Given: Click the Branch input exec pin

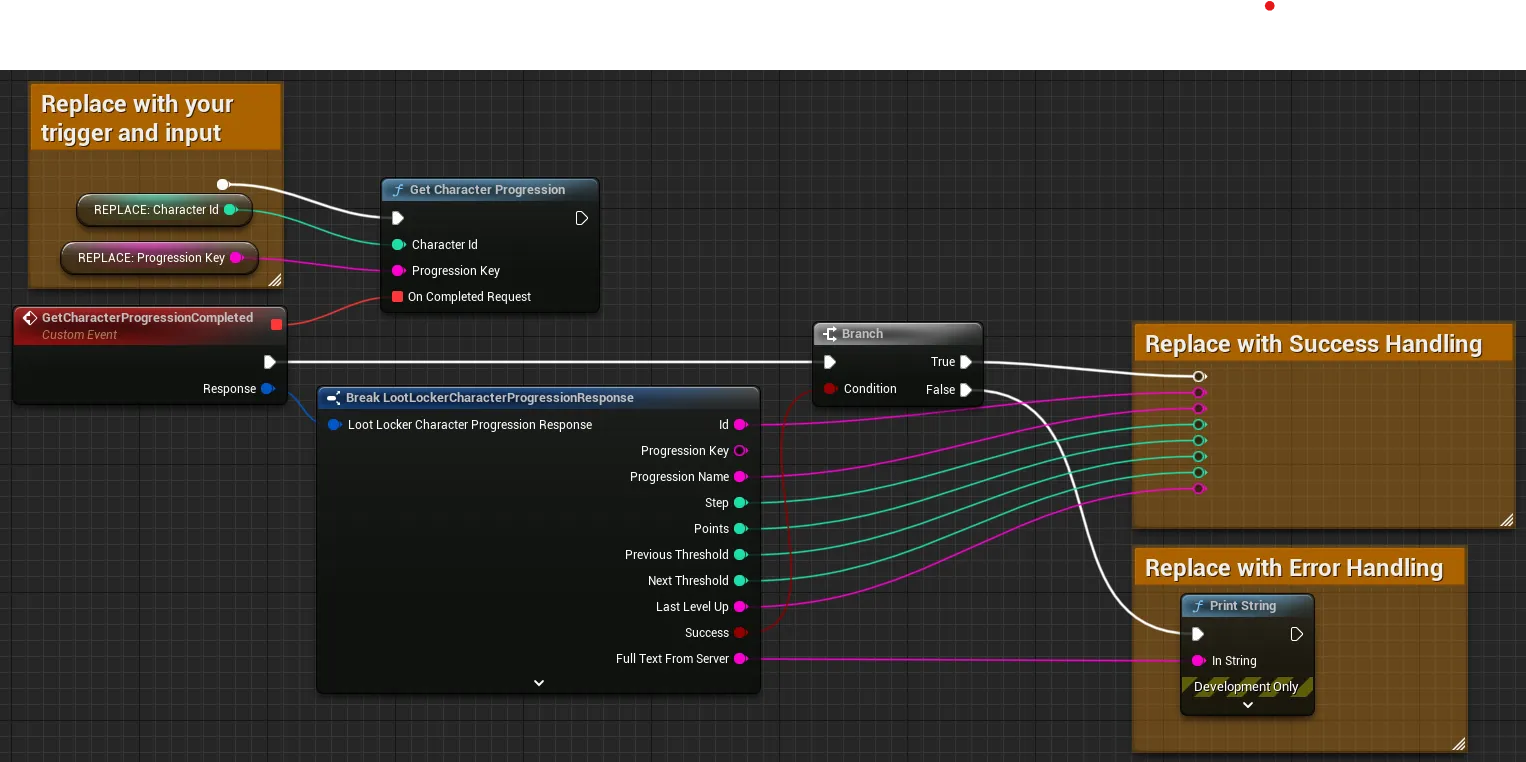Looking at the screenshot, I should (x=829, y=362).
